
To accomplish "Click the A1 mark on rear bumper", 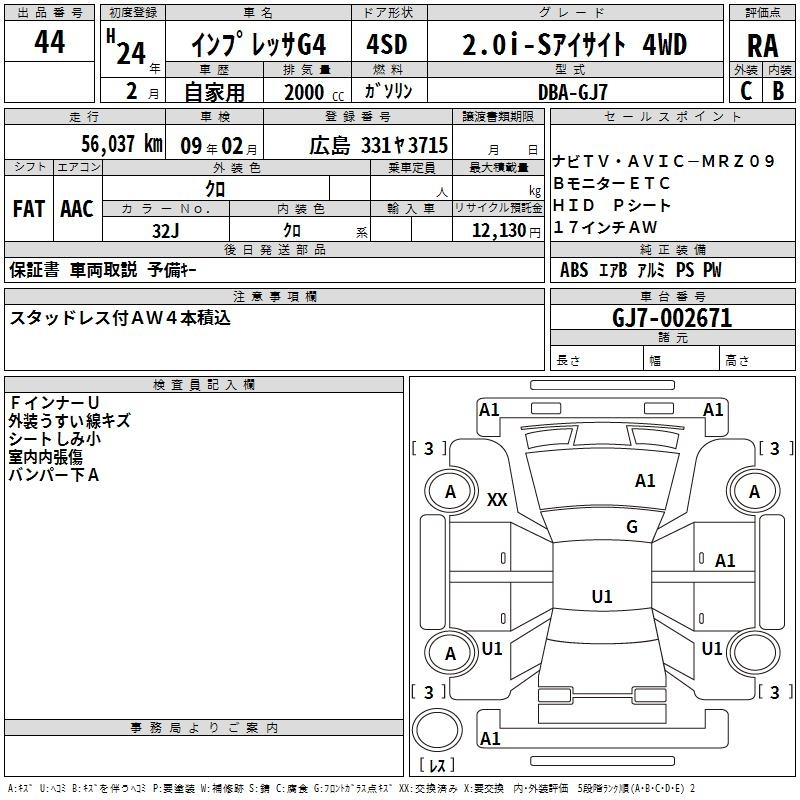I will [490, 738].
